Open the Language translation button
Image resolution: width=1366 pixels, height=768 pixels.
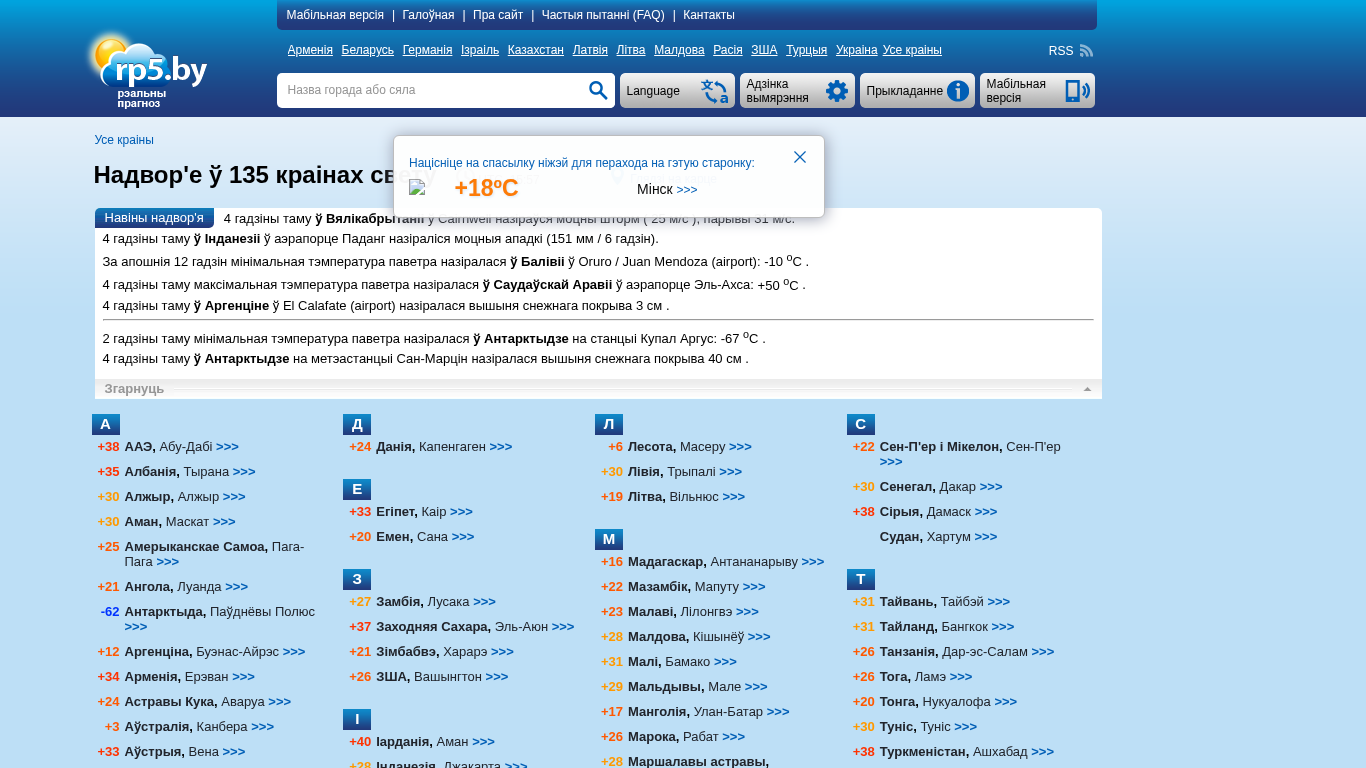677,91
